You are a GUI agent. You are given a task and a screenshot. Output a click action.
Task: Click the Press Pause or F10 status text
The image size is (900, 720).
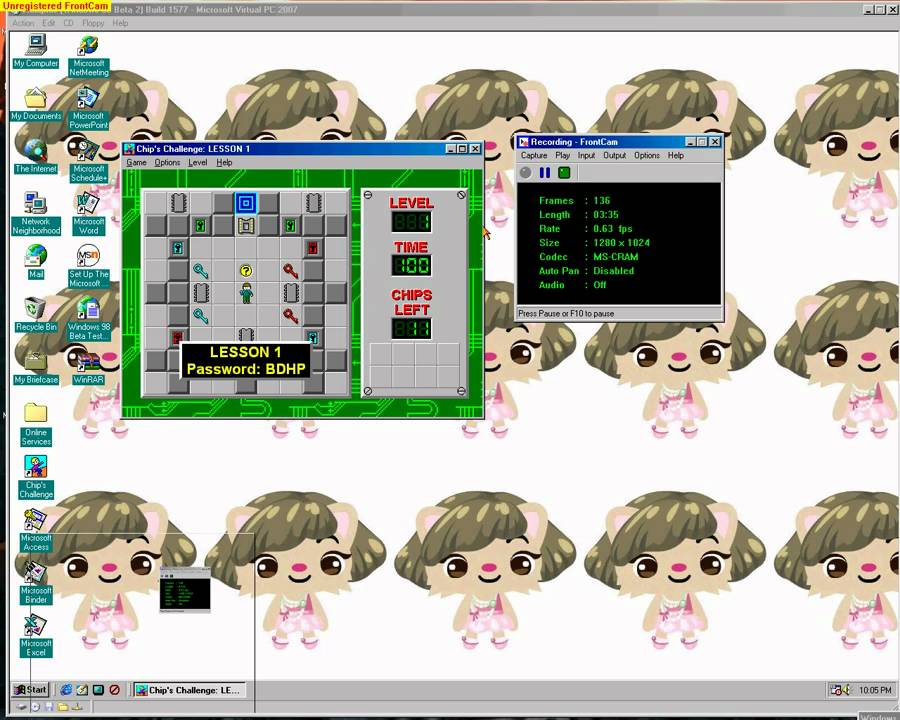click(566, 313)
